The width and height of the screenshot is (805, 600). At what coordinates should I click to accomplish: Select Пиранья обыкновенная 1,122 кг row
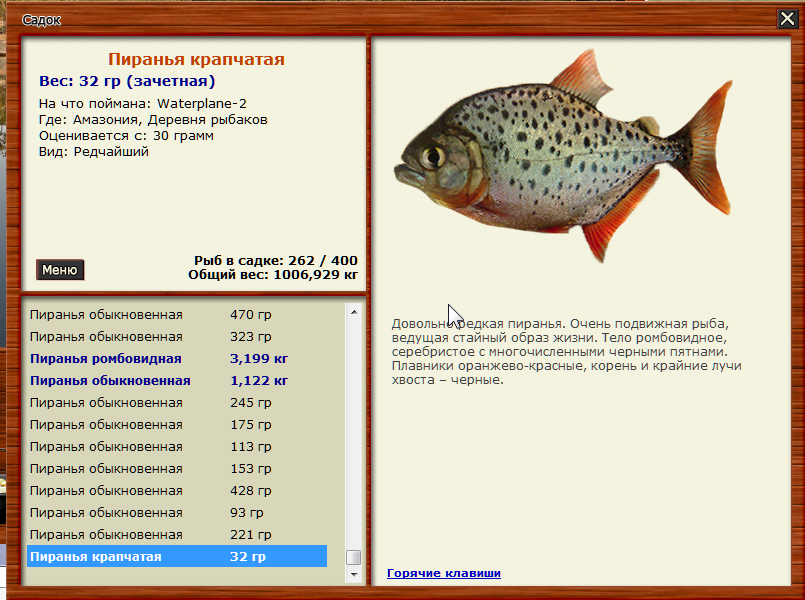(177, 381)
